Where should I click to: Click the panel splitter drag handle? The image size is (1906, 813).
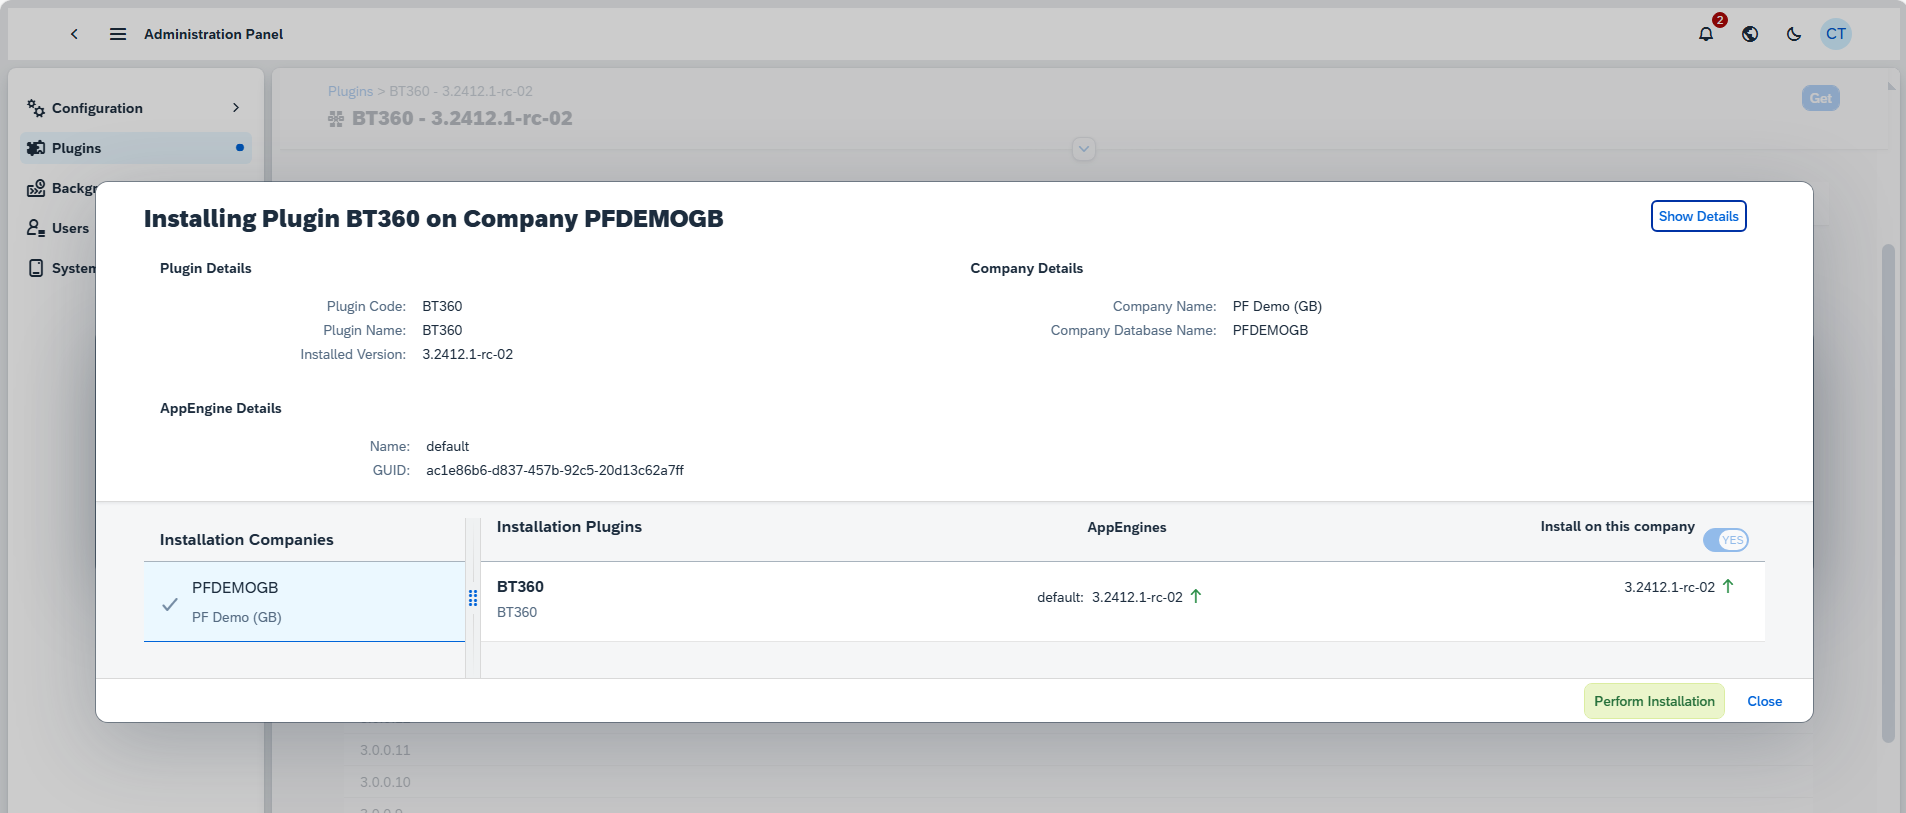(x=473, y=598)
